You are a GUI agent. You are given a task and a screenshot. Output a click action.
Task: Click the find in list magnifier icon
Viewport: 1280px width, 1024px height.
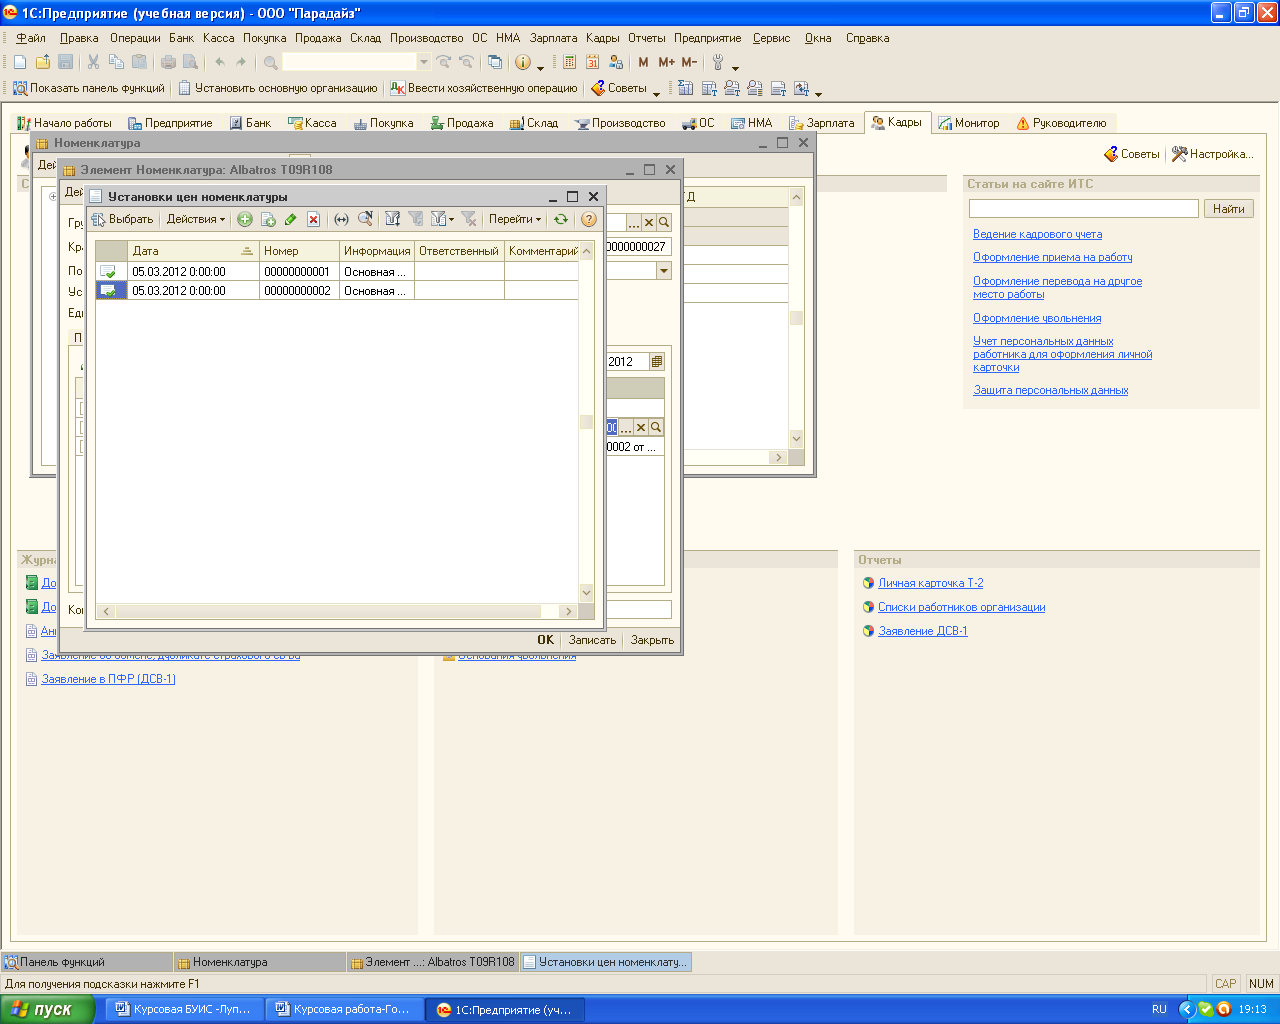point(365,220)
